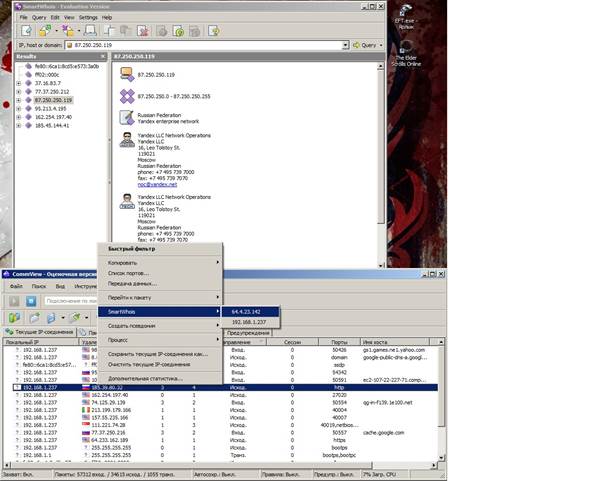Open the IP, host or domain combo box dropdown
Image resolution: width=612 pixels, height=481 pixels.
click(x=345, y=45)
